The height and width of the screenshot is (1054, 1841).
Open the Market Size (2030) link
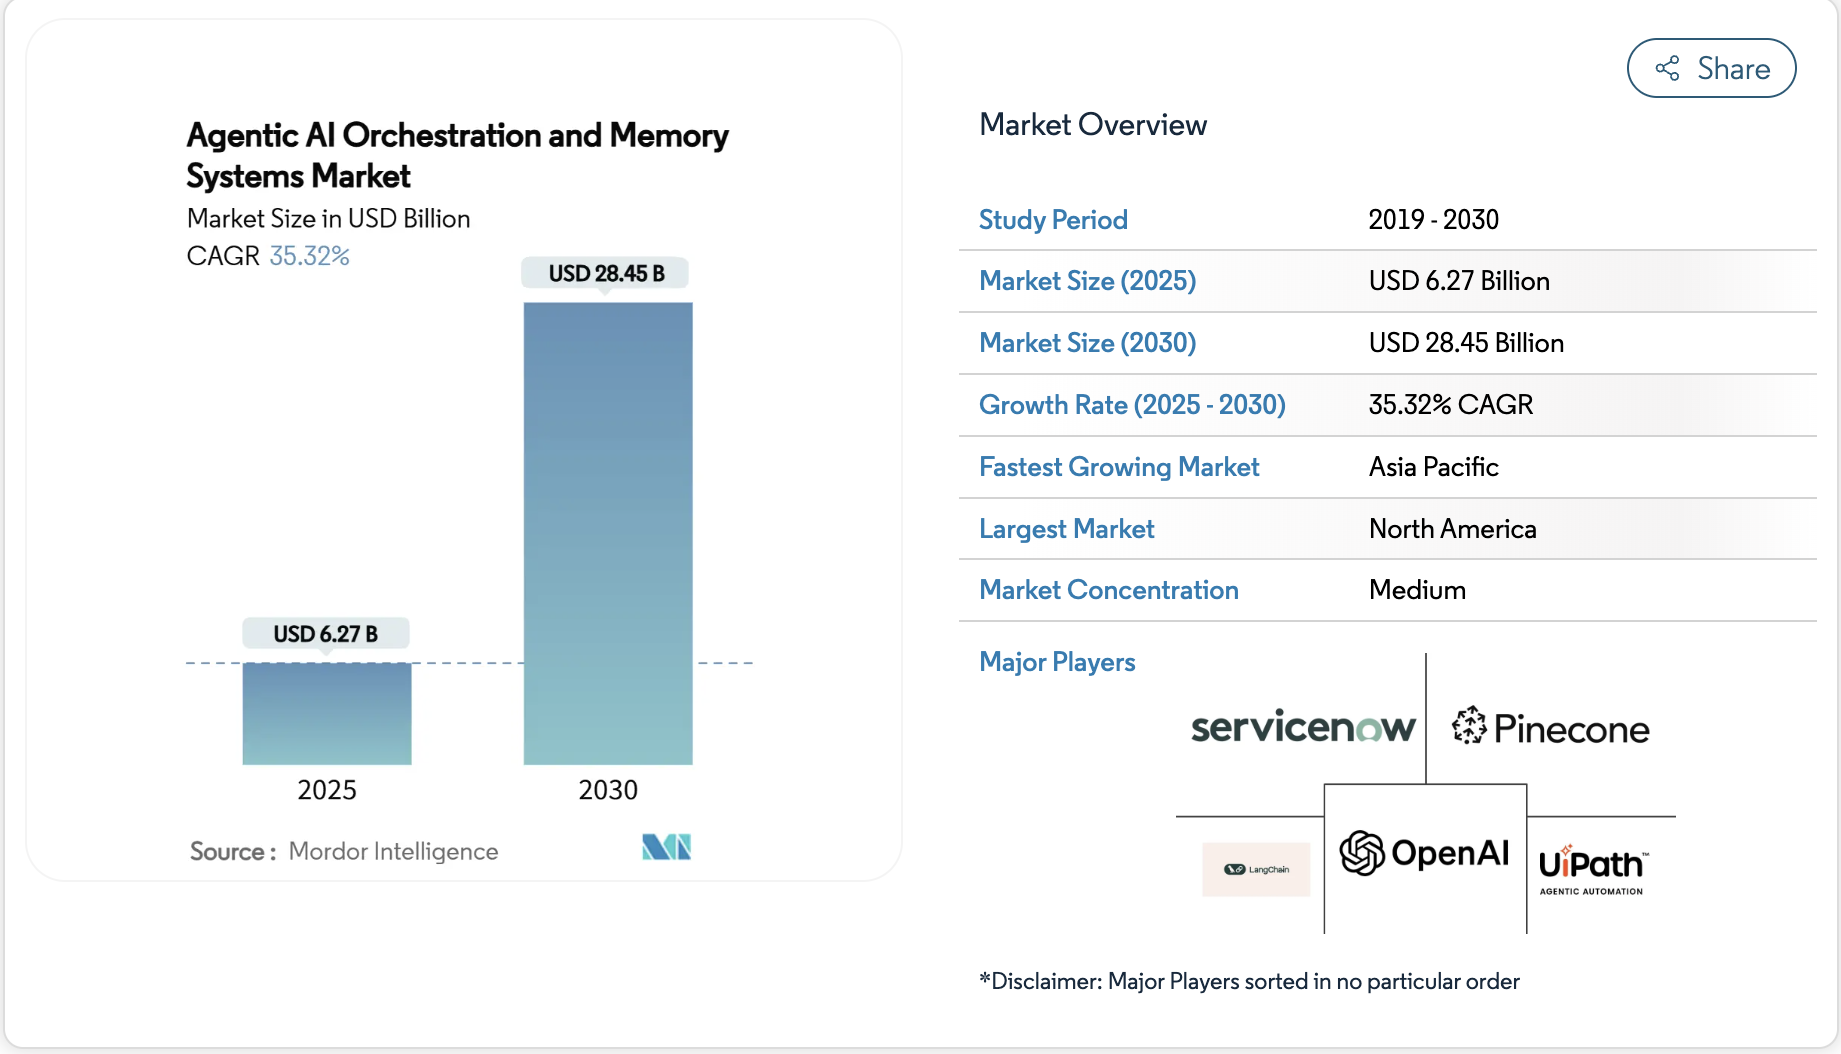pyautogui.click(x=1087, y=343)
